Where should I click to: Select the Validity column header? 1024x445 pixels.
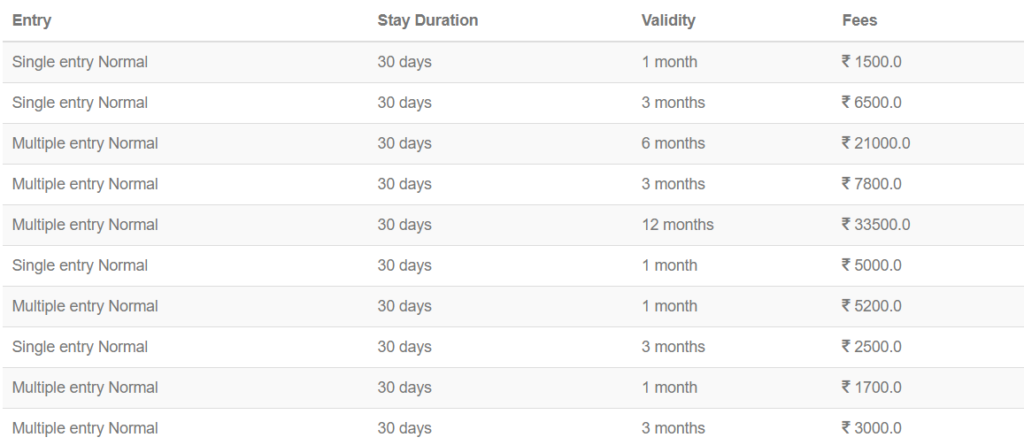(x=668, y=20)
